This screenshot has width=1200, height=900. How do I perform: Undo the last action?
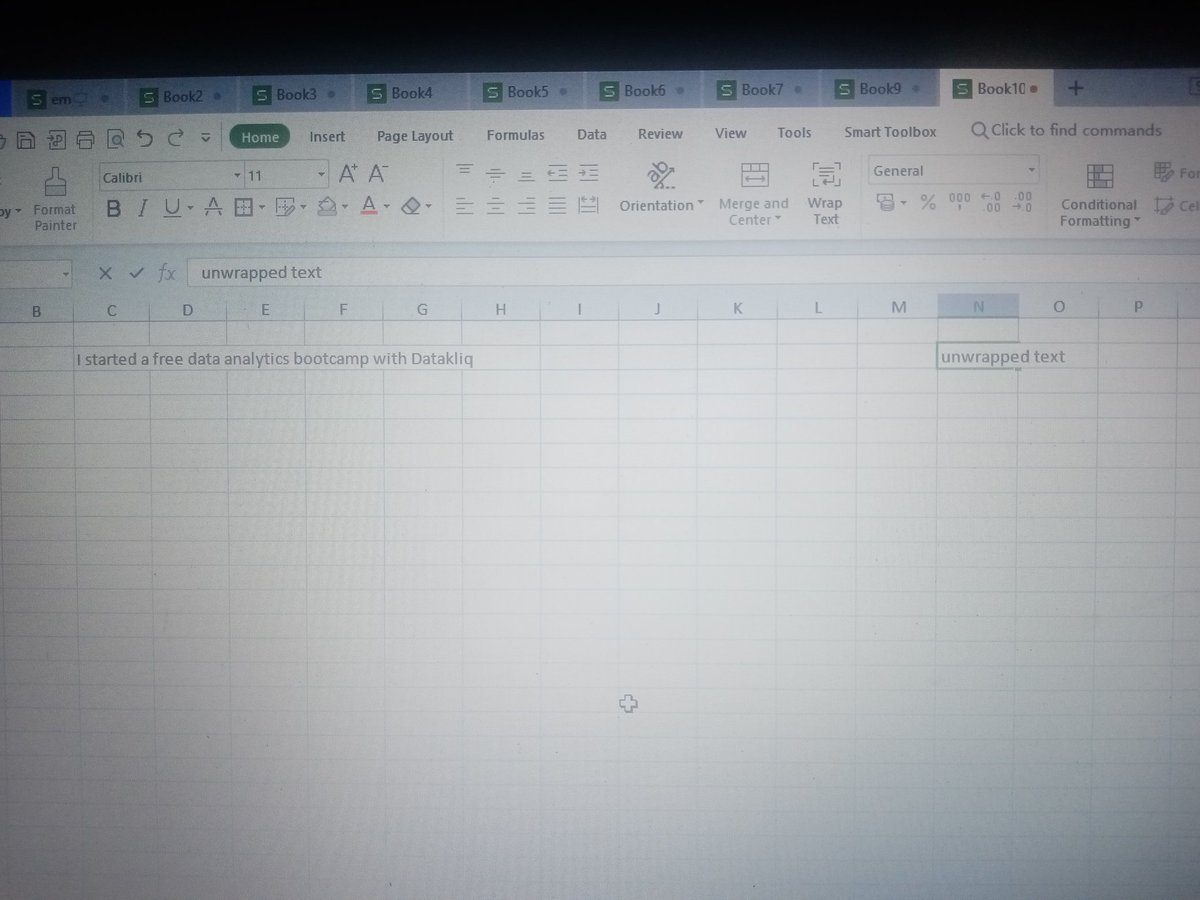145,138
